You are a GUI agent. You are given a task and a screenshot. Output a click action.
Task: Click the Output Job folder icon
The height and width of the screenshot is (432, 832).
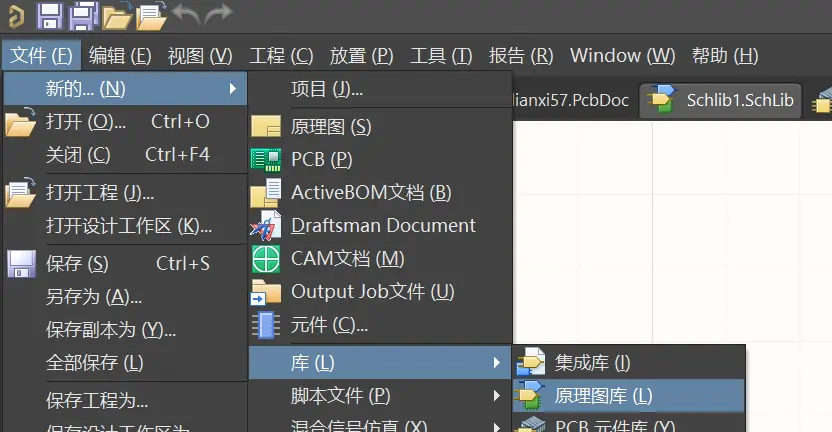266,292
